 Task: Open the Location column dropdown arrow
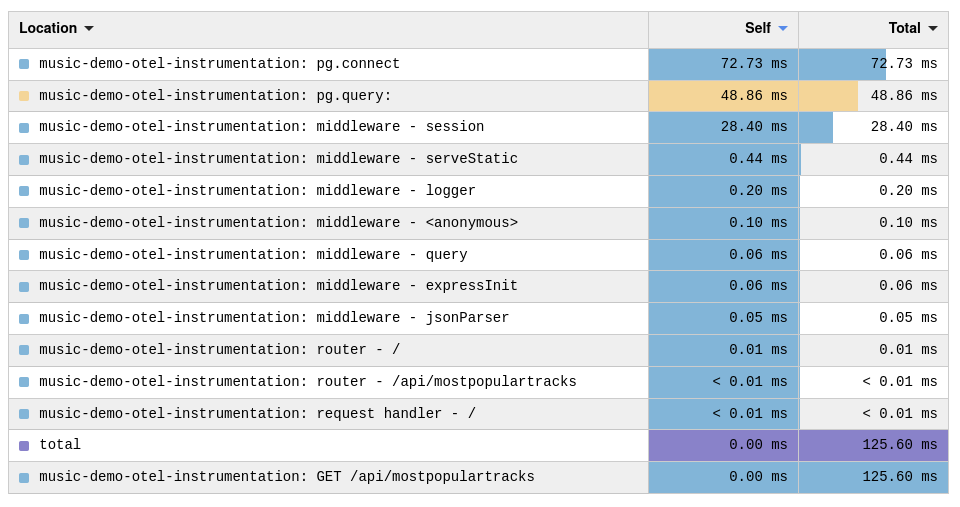coord(89,29)
